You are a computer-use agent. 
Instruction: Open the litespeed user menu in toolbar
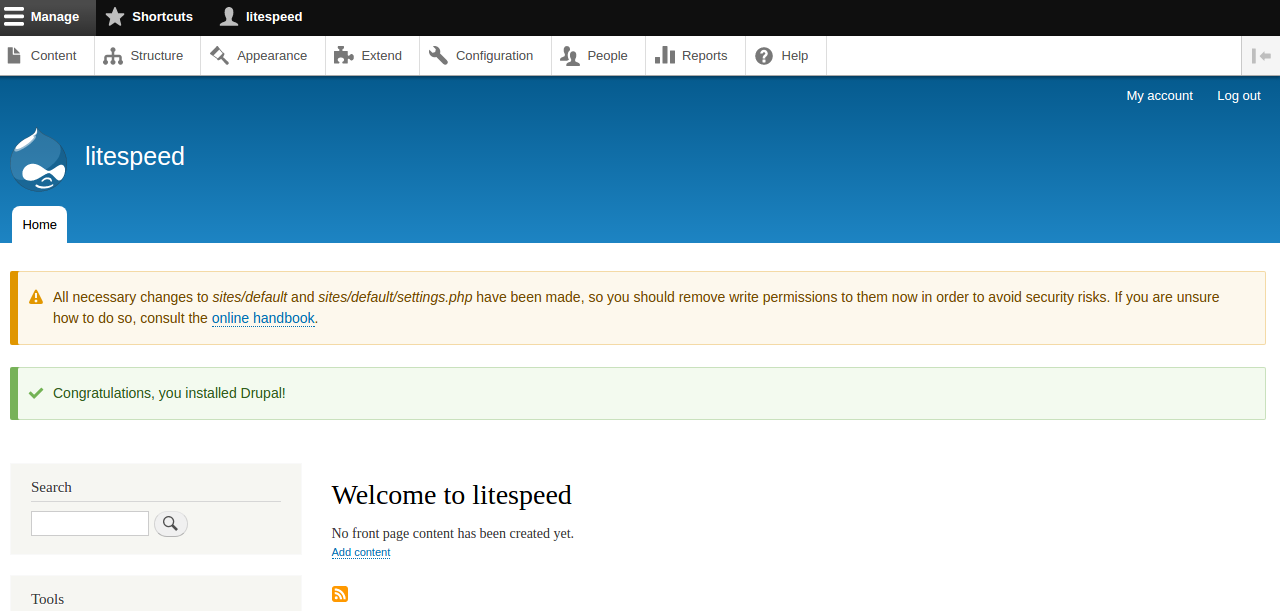(261, 17)
